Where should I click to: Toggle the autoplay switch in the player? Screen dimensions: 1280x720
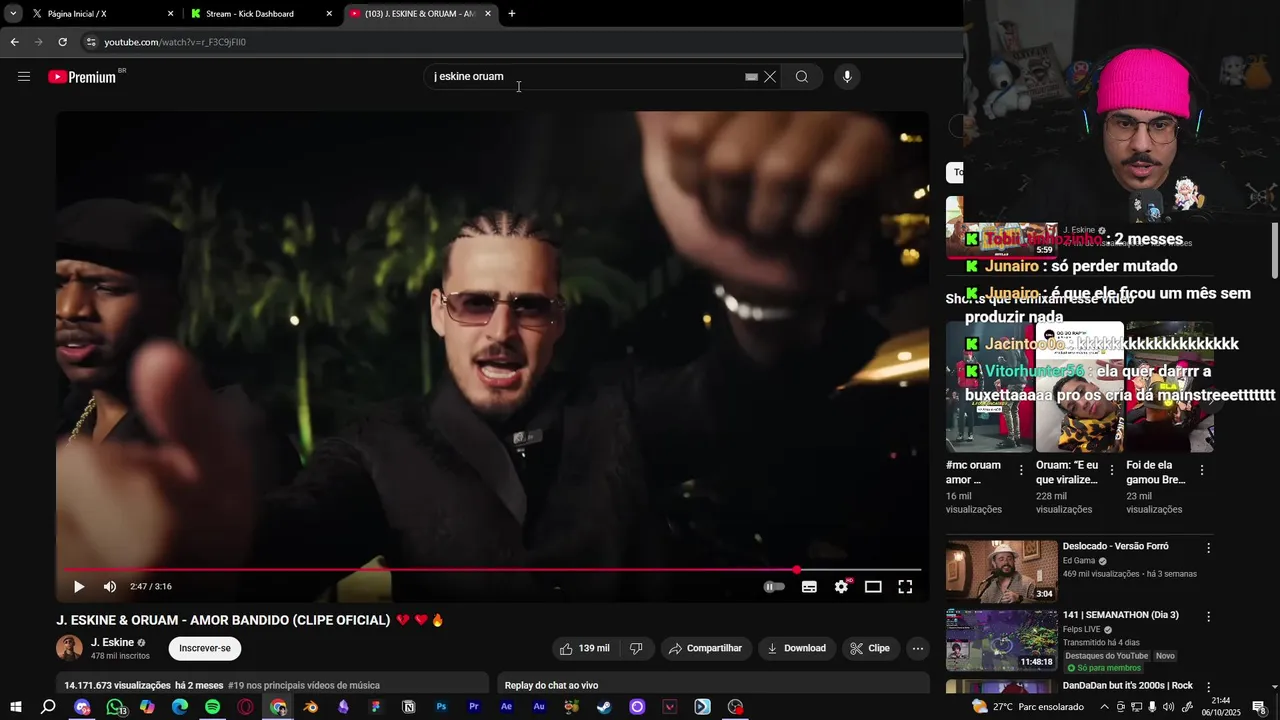(x=775, y=587)
